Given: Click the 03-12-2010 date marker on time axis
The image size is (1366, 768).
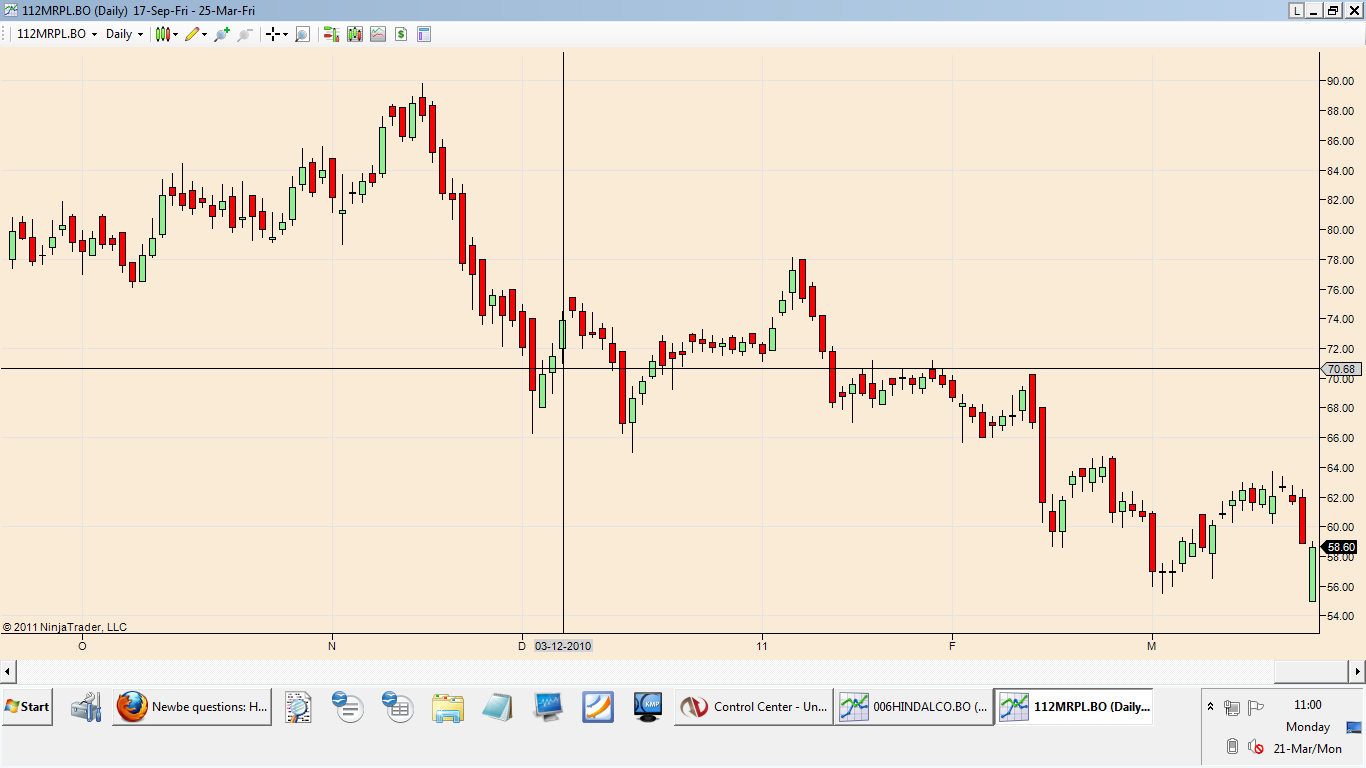Looking at the screenshot, I should coord(563,646).
